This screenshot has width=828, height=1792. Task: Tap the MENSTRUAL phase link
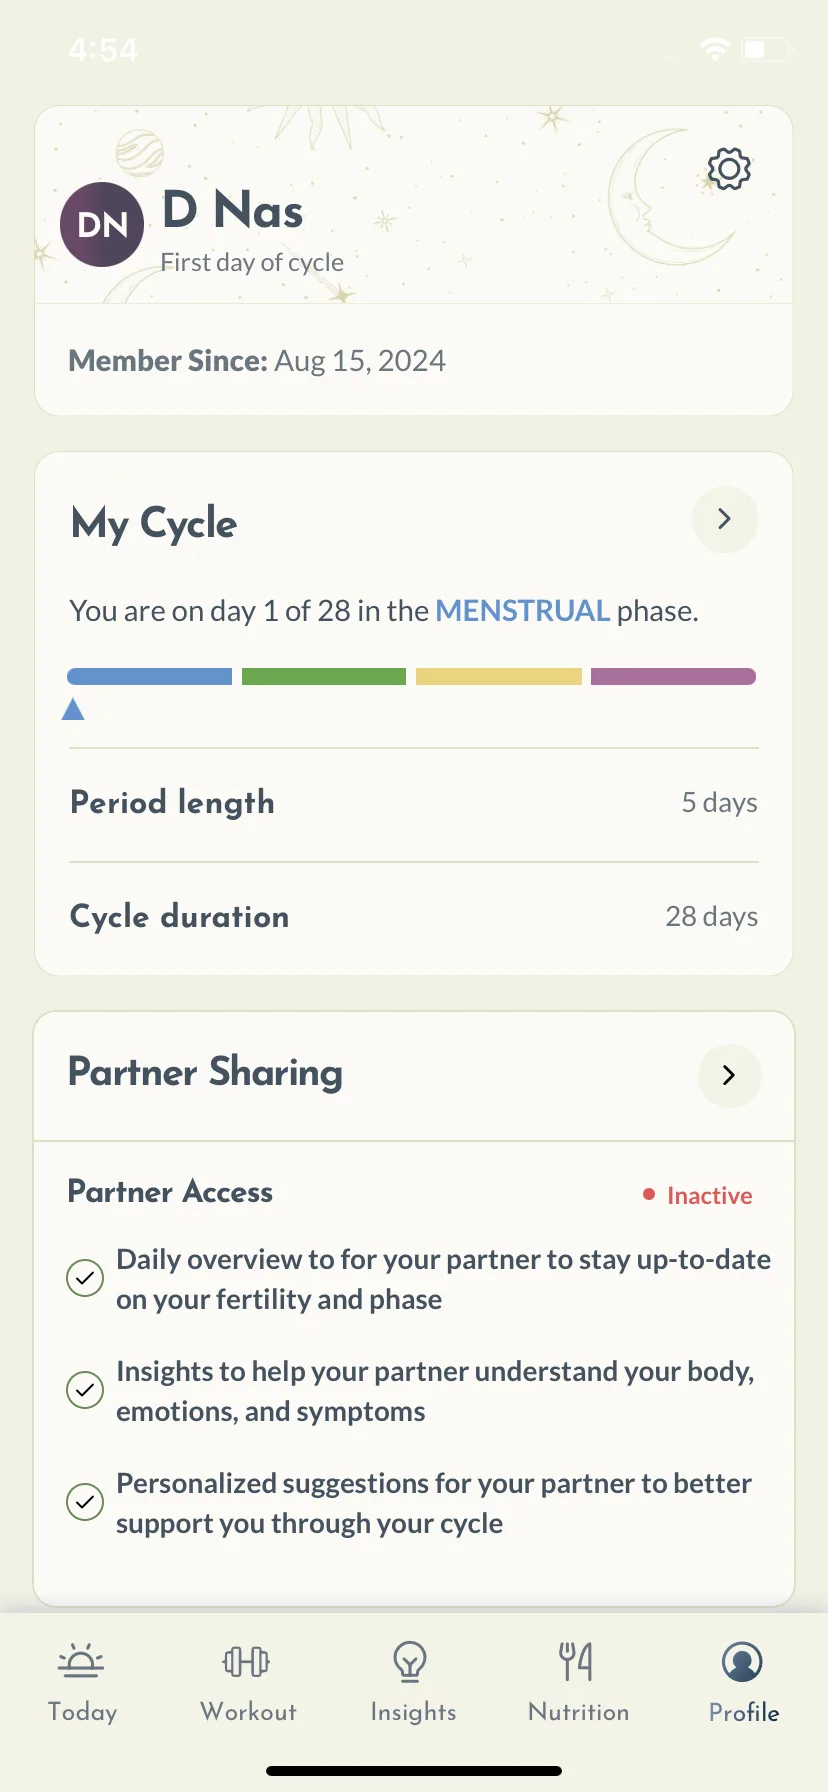[x=523, y=611]
